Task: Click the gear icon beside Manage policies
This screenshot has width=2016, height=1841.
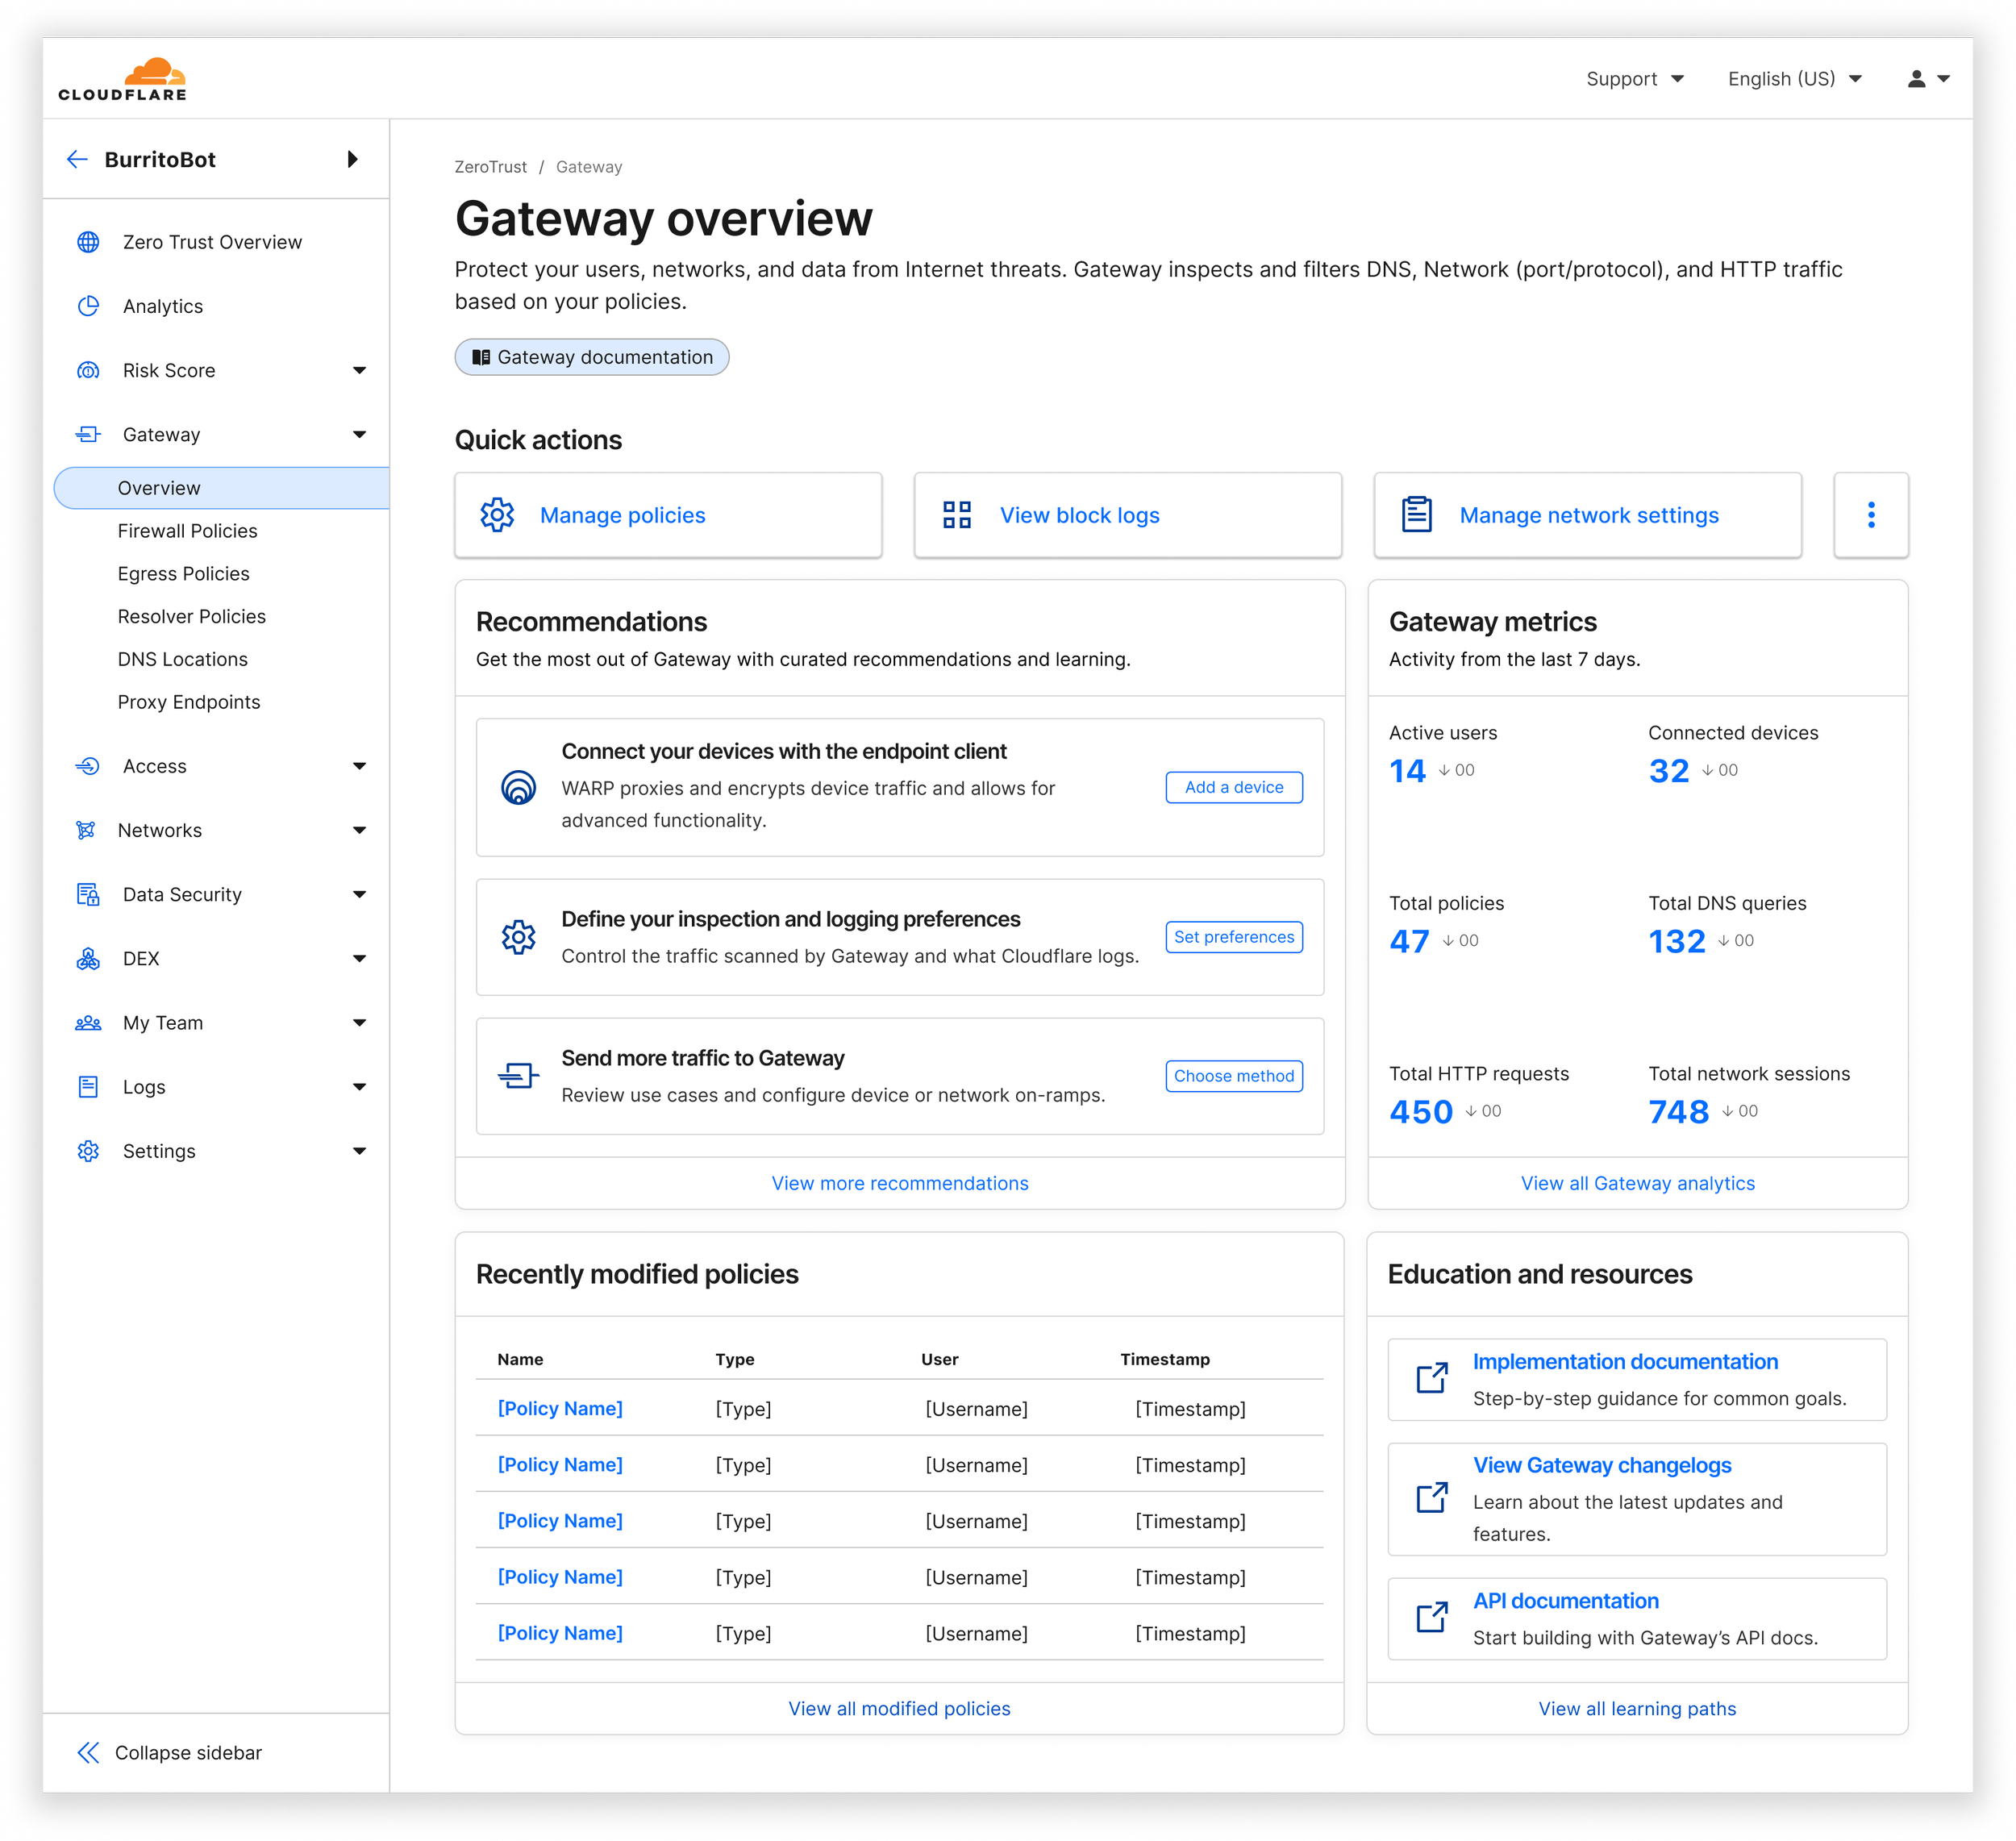Action: coord(497,514)
